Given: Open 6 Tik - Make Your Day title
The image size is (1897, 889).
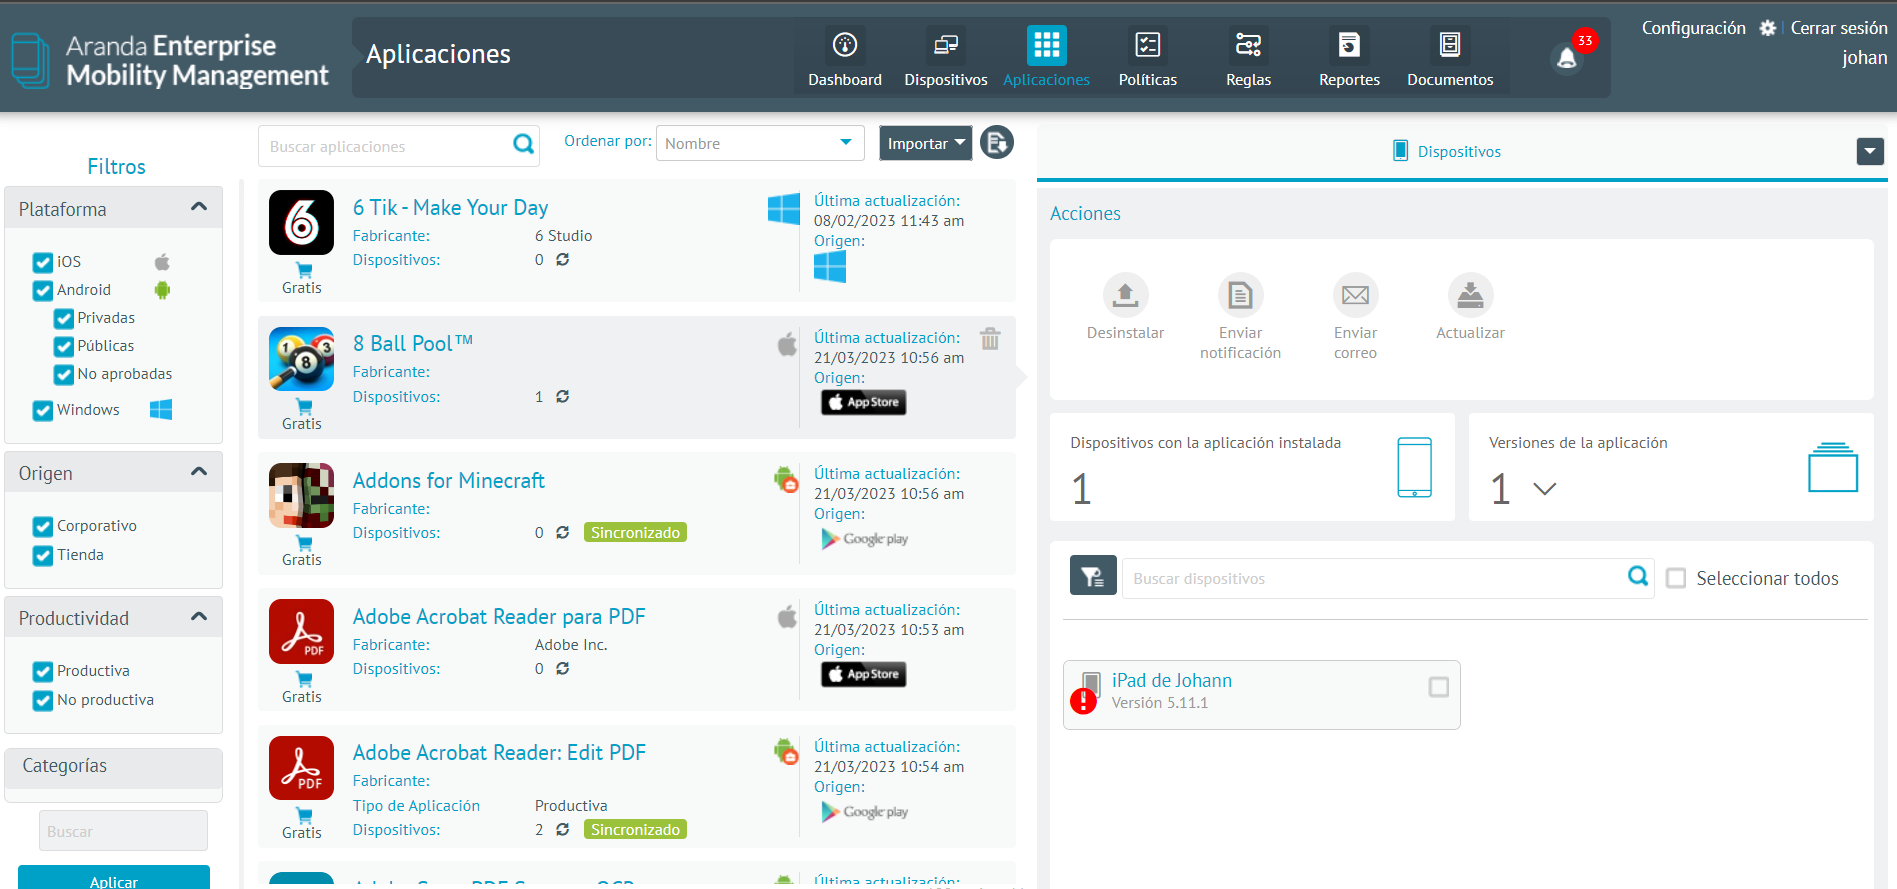Looking at the screenshot, I should coord(450,207).
